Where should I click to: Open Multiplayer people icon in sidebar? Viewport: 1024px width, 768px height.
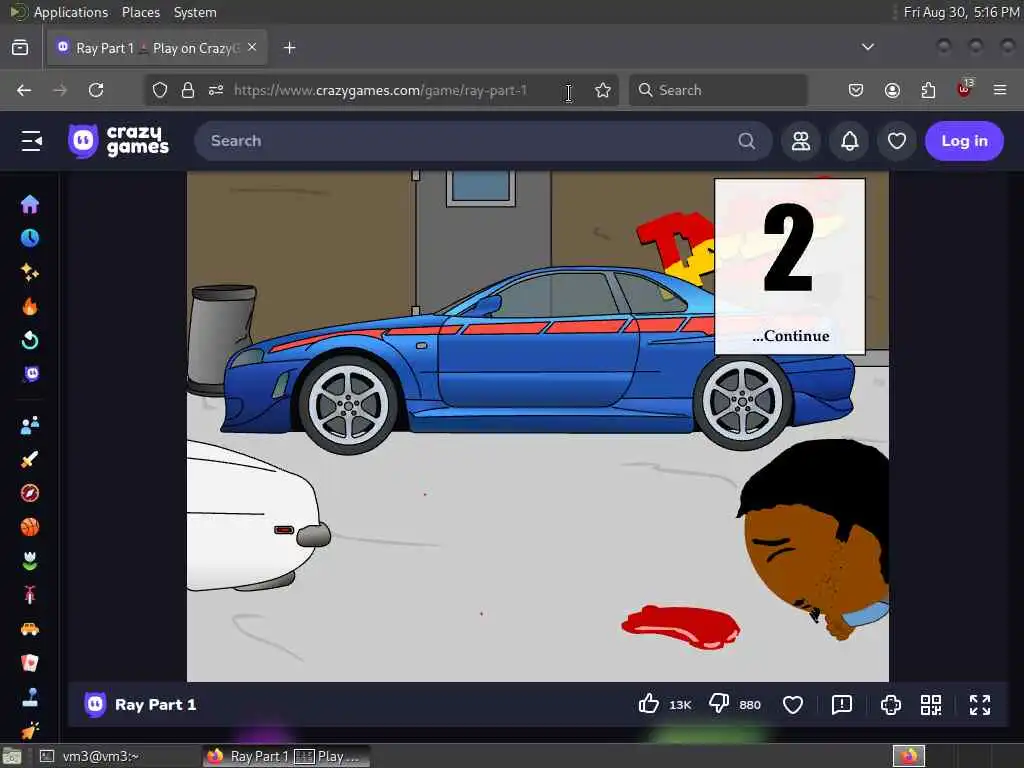click(30, 425)
